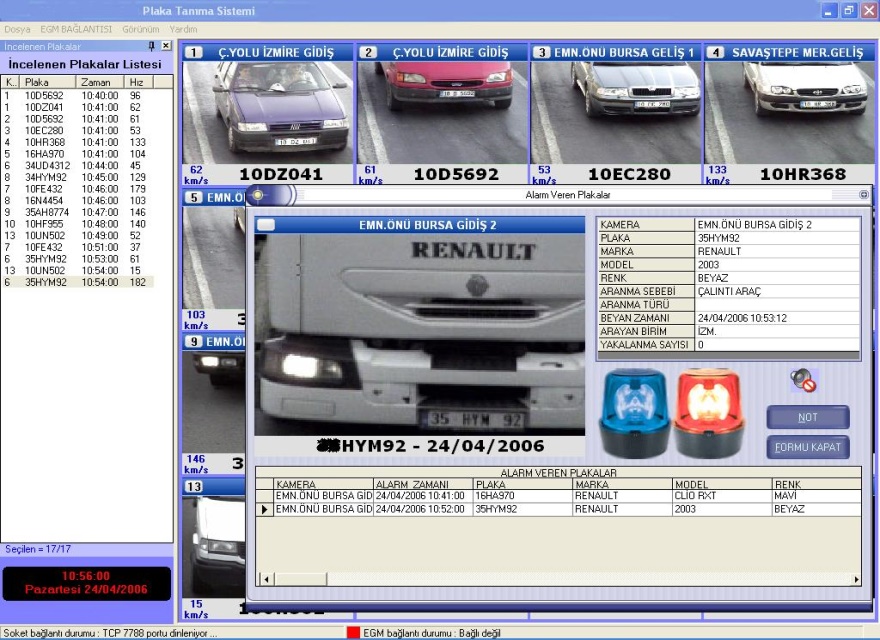Click the Renault truck alarm image
The image size is (880, 640).
(419, 335)
